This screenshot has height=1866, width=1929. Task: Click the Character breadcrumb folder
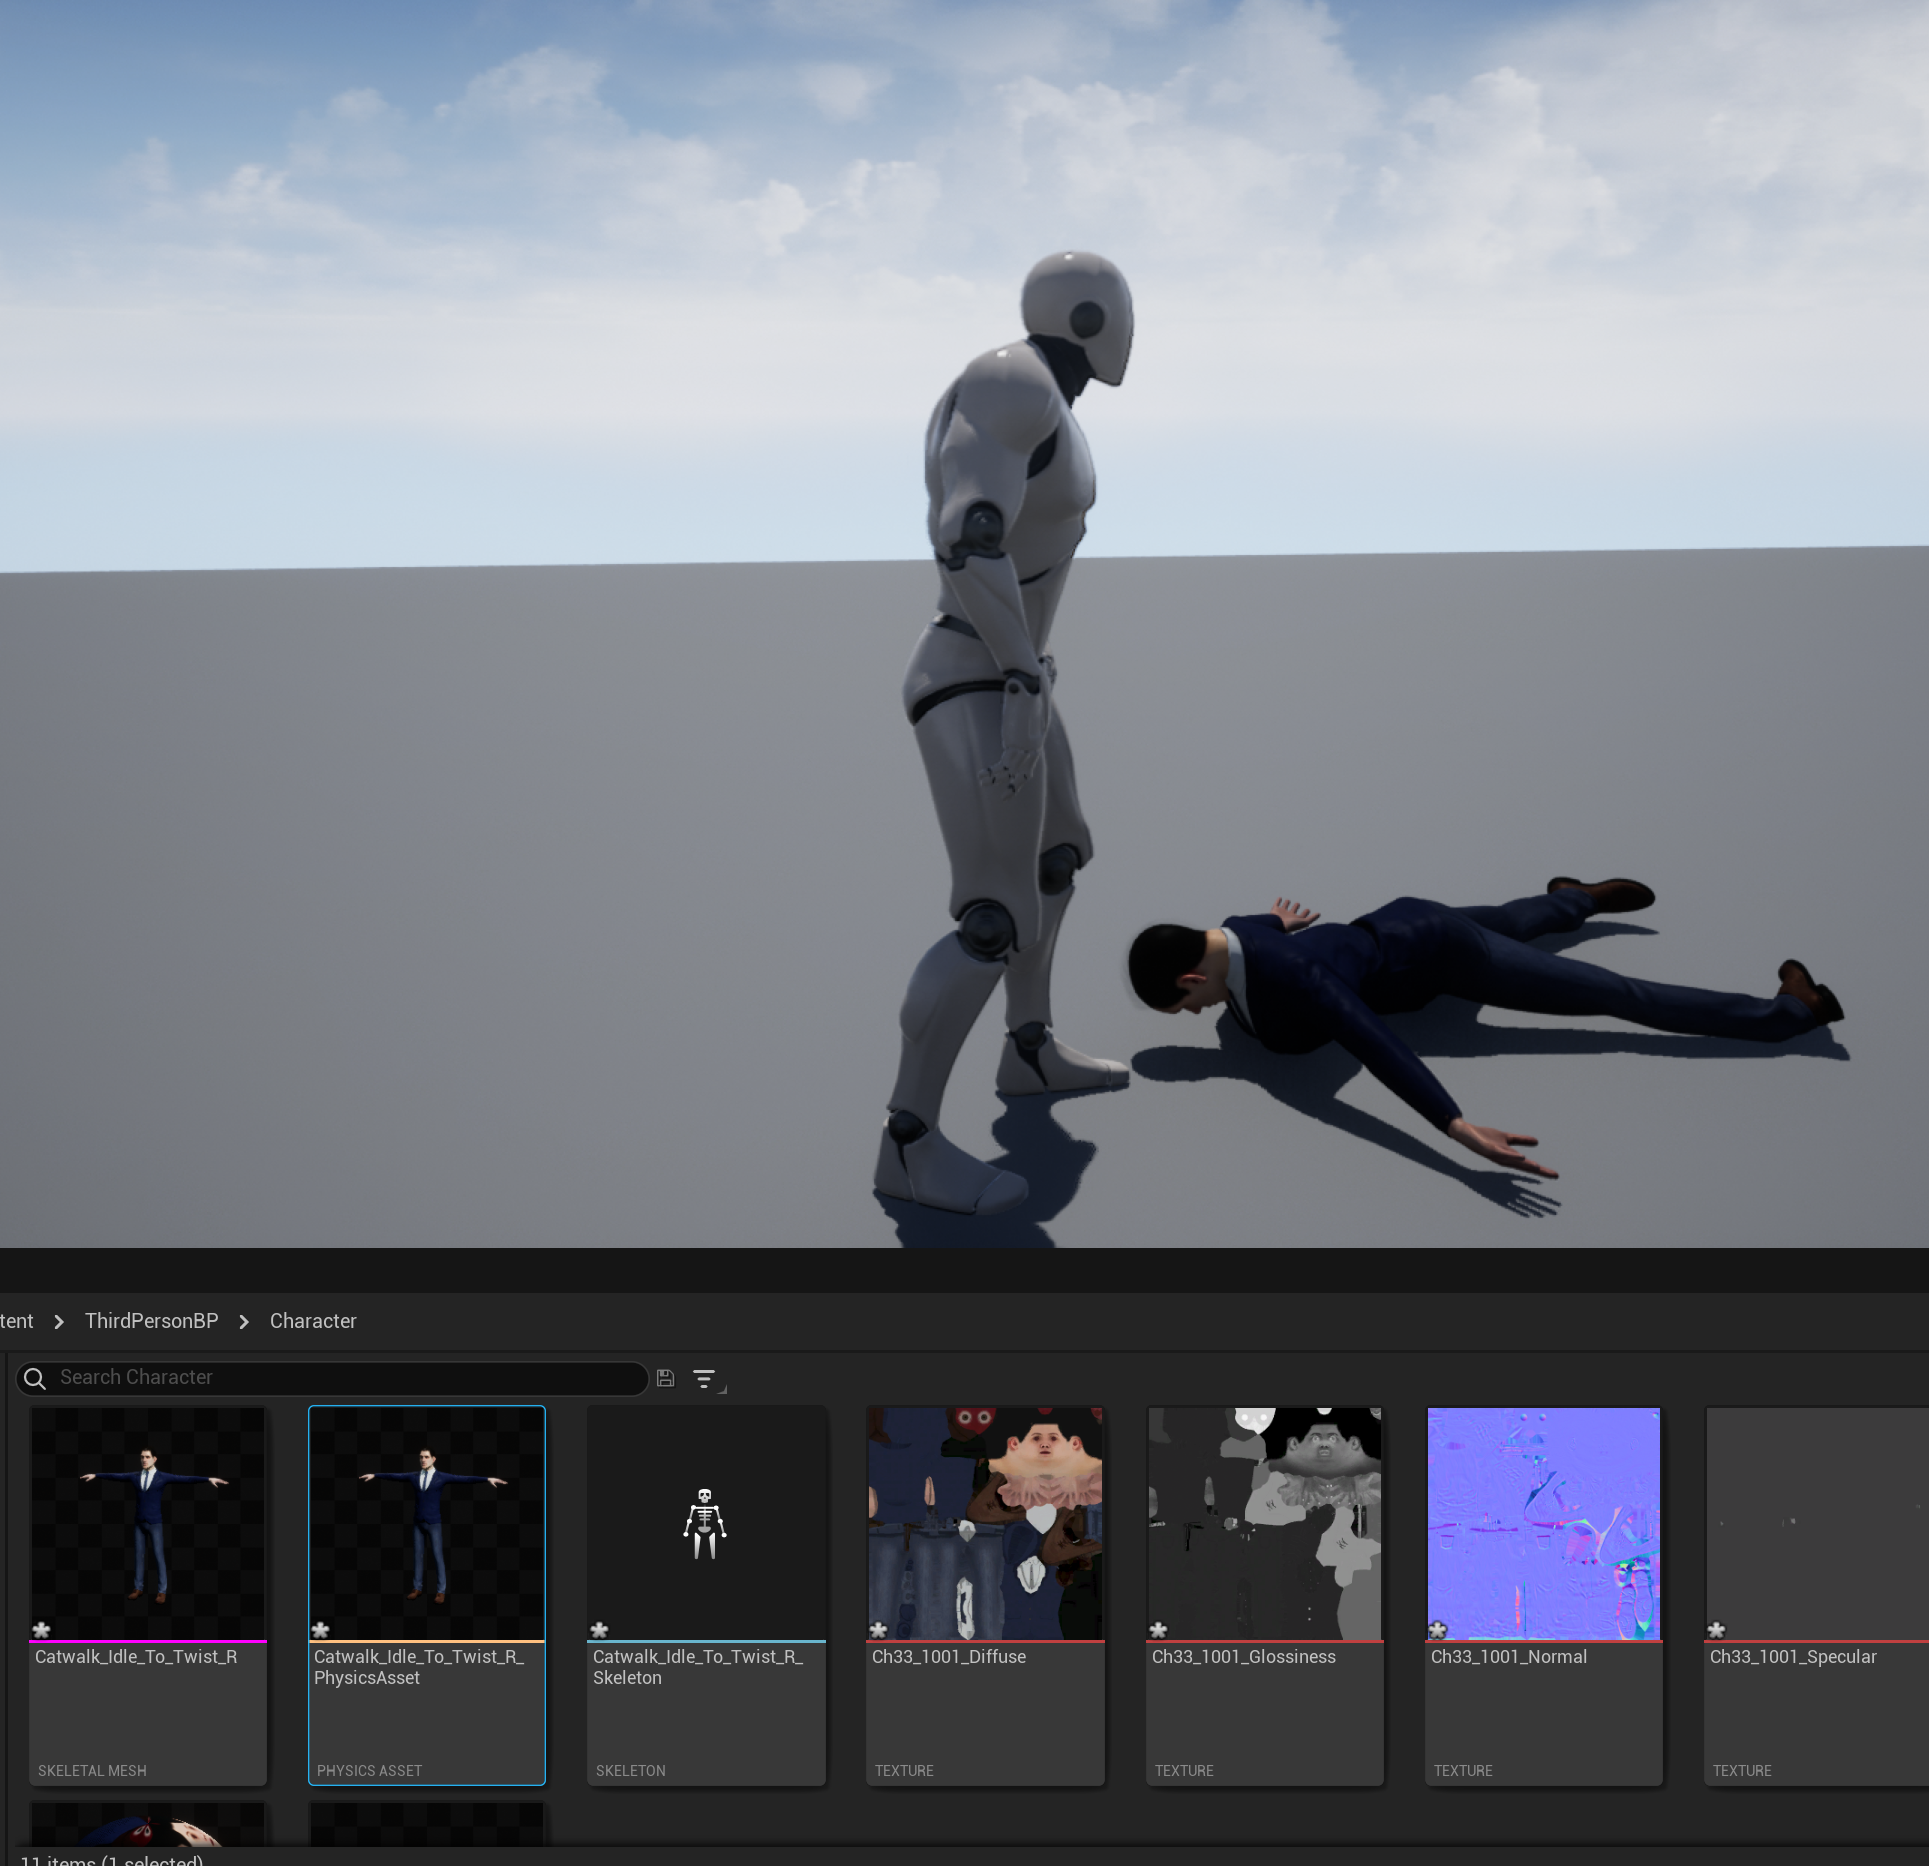pyautogui.click(x=313, y=1321)
